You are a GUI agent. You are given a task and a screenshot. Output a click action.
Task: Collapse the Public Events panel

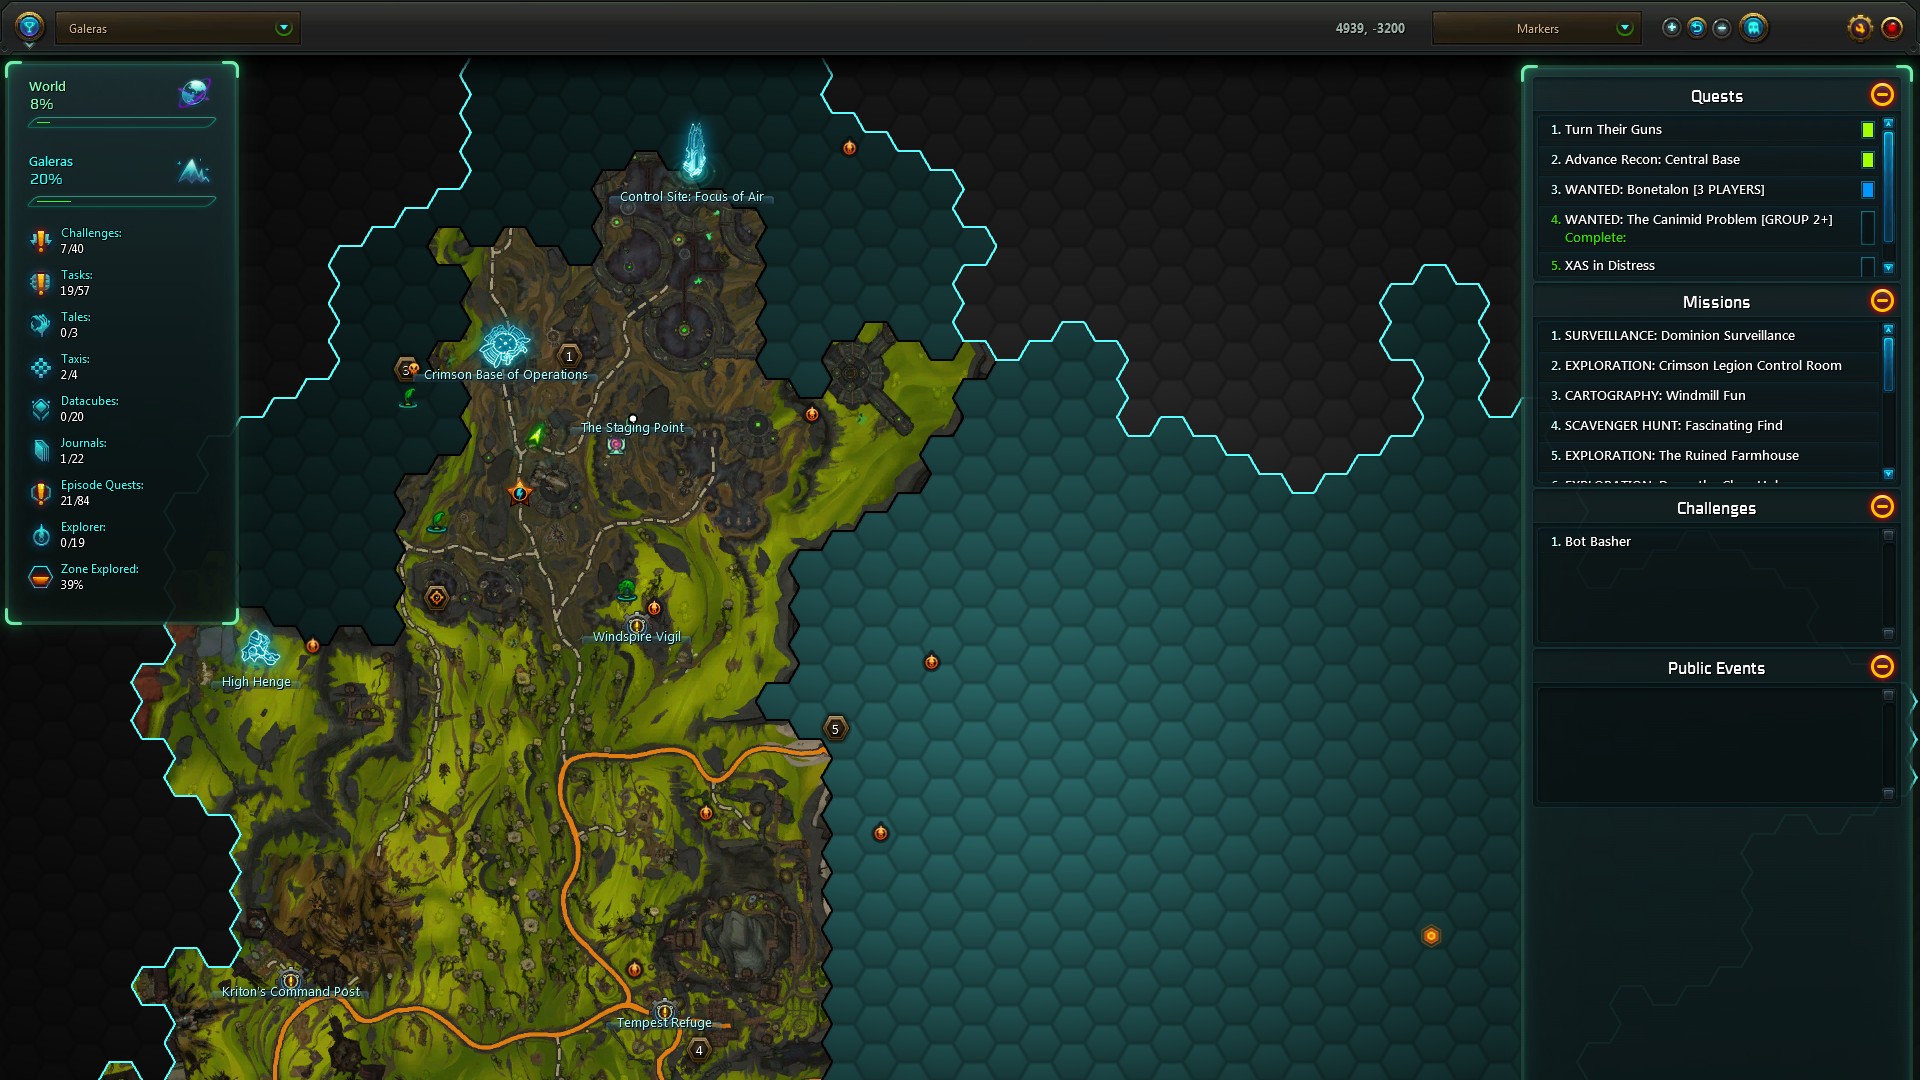point(1882,667)
